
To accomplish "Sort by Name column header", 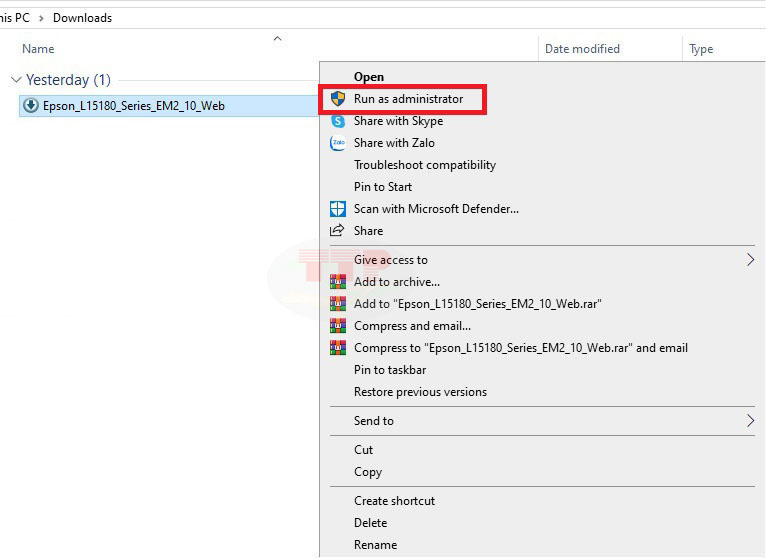I will pos(38,49).
